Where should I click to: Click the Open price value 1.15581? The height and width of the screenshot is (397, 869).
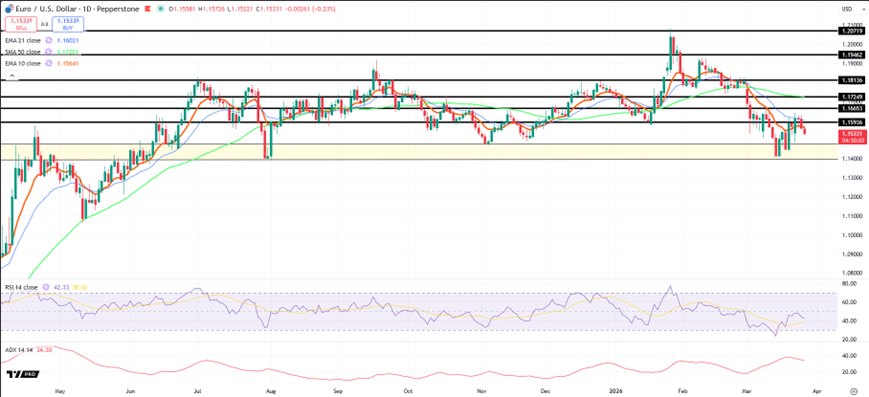(185, 9)
